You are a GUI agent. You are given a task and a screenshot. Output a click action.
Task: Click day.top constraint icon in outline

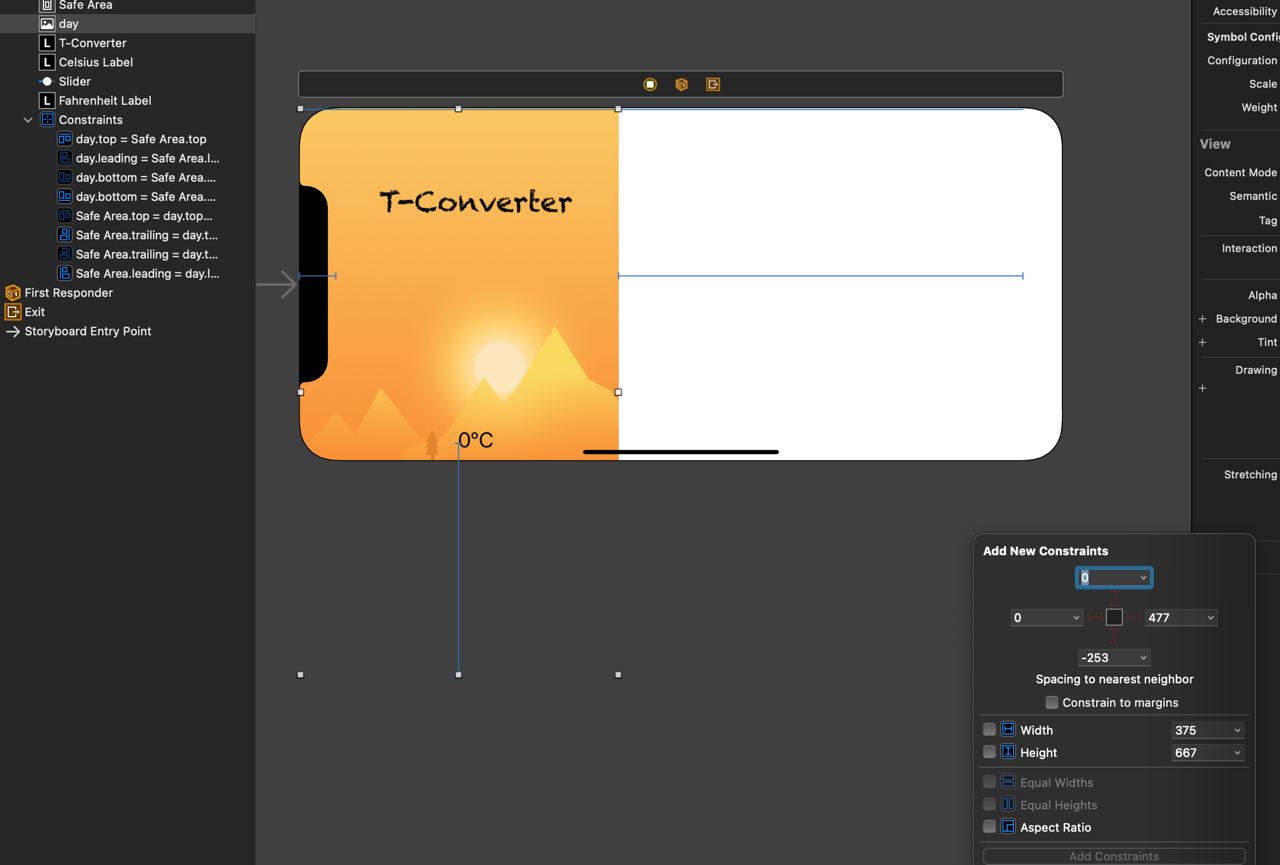tap(65, 139)
